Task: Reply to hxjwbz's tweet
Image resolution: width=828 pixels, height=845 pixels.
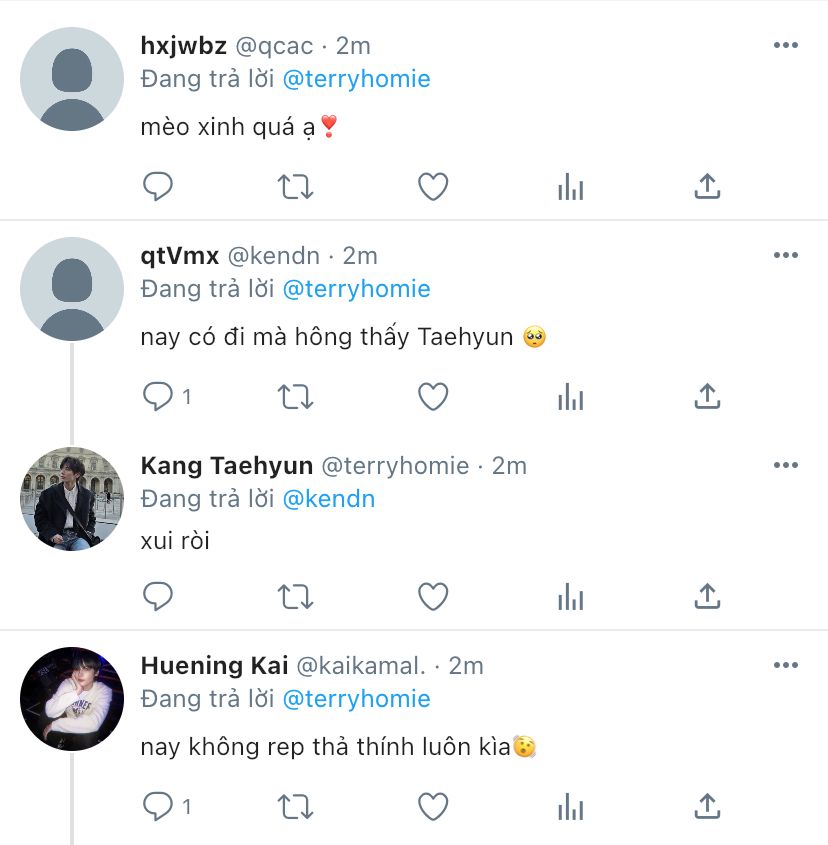Action: [x=157, y=186]
